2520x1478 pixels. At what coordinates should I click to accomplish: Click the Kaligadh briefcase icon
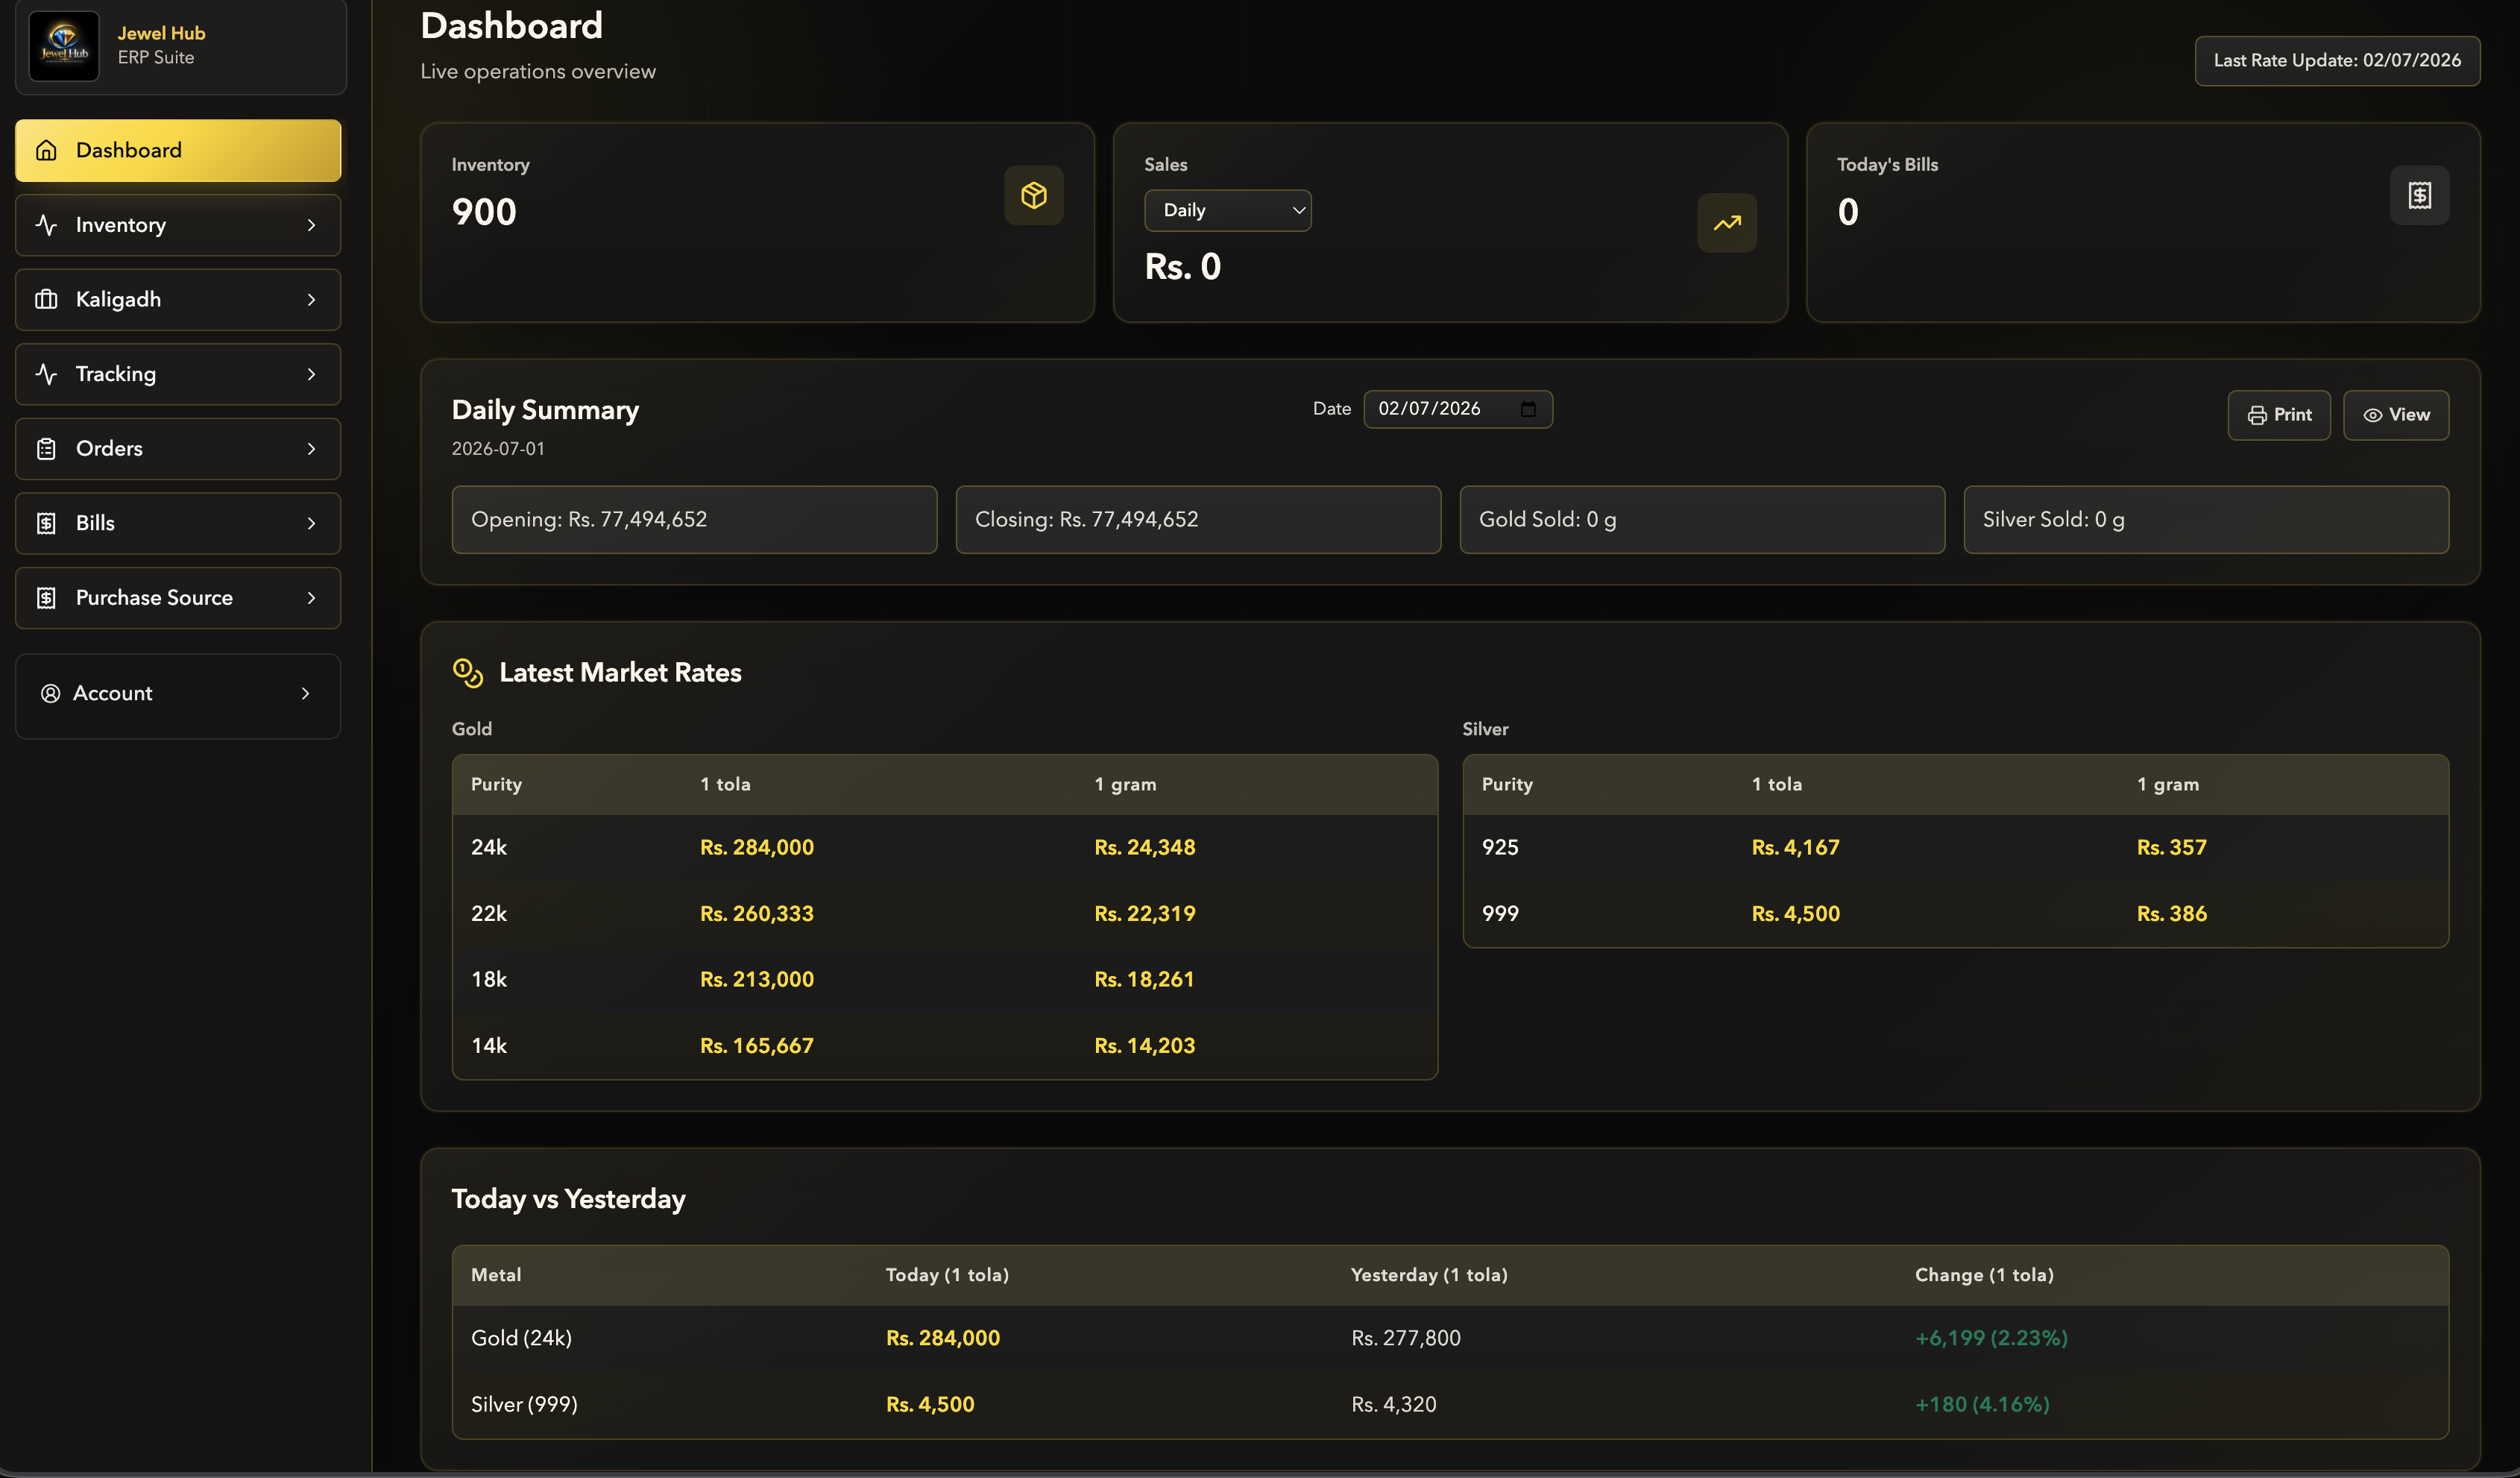click(46, 299)
